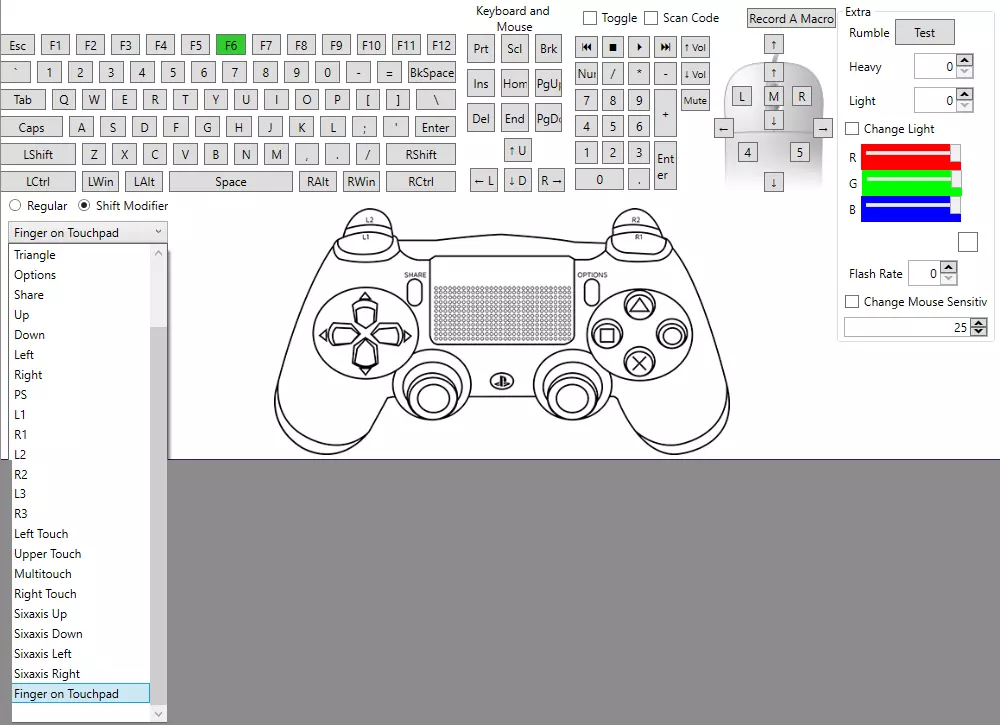Click the Esc key button
Screen dimensions: 1000x725
[17, 45]
